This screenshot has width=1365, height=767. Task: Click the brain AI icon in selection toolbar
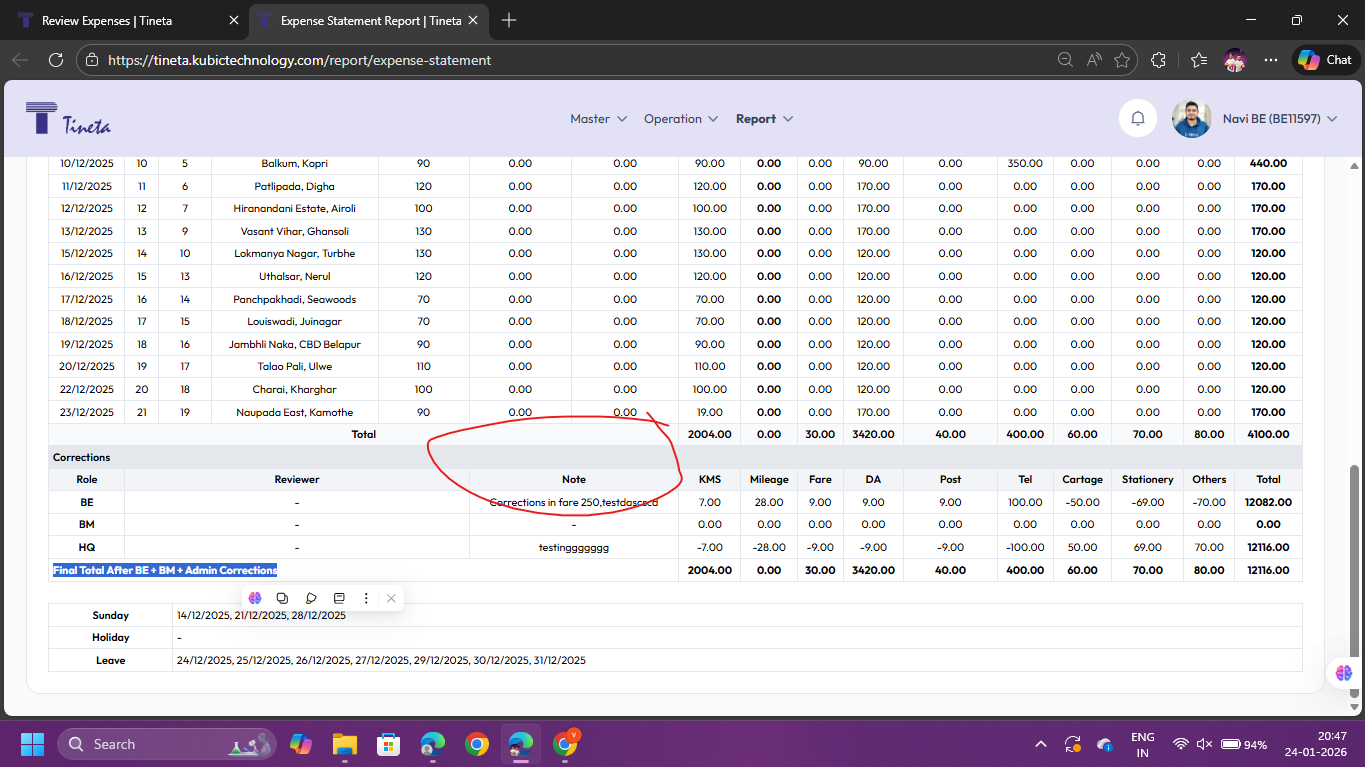255,598
